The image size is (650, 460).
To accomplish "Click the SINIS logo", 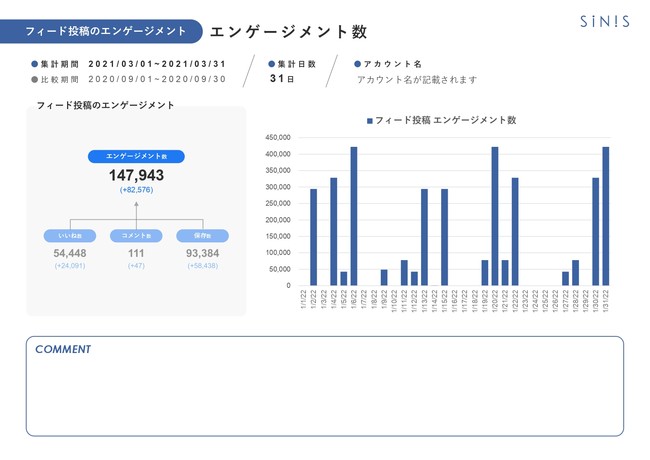I will (604, 21).
